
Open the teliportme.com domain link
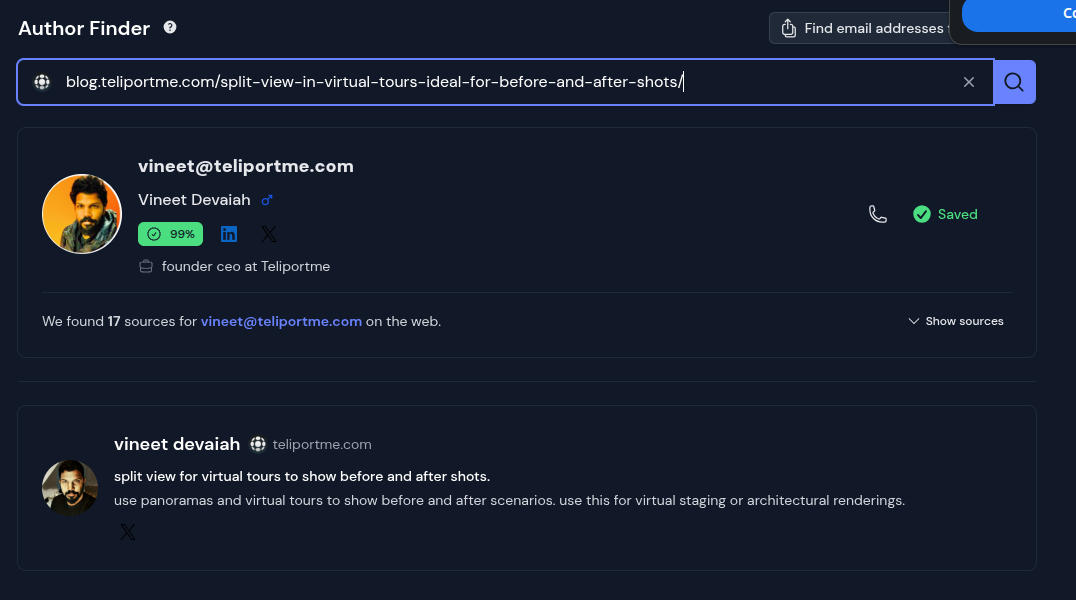click(x=322, y=444)
